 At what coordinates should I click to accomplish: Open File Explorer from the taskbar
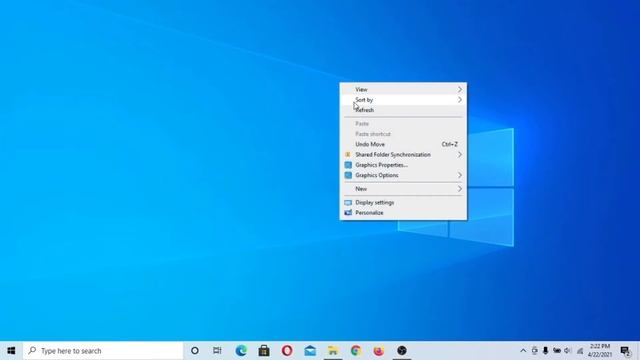pyautogui.click(x=333, y=351)
